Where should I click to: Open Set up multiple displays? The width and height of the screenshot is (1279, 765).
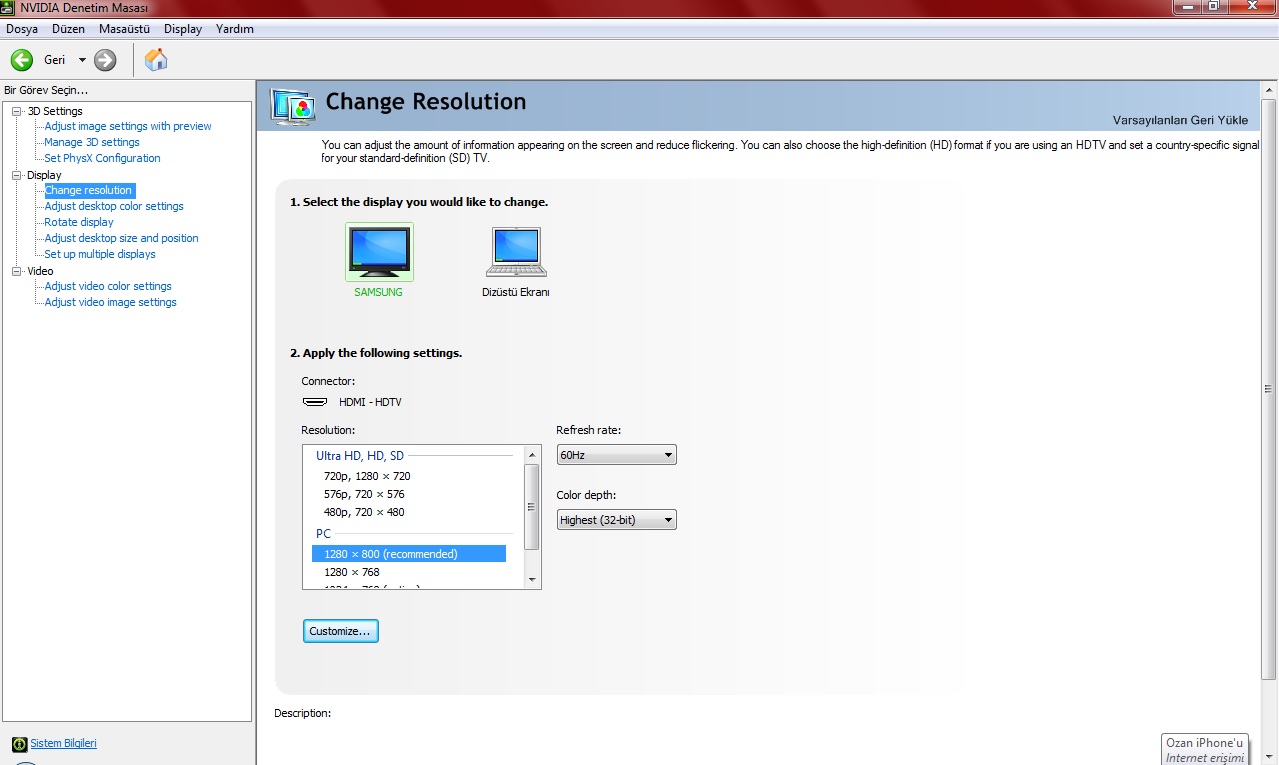pos(100,254)
